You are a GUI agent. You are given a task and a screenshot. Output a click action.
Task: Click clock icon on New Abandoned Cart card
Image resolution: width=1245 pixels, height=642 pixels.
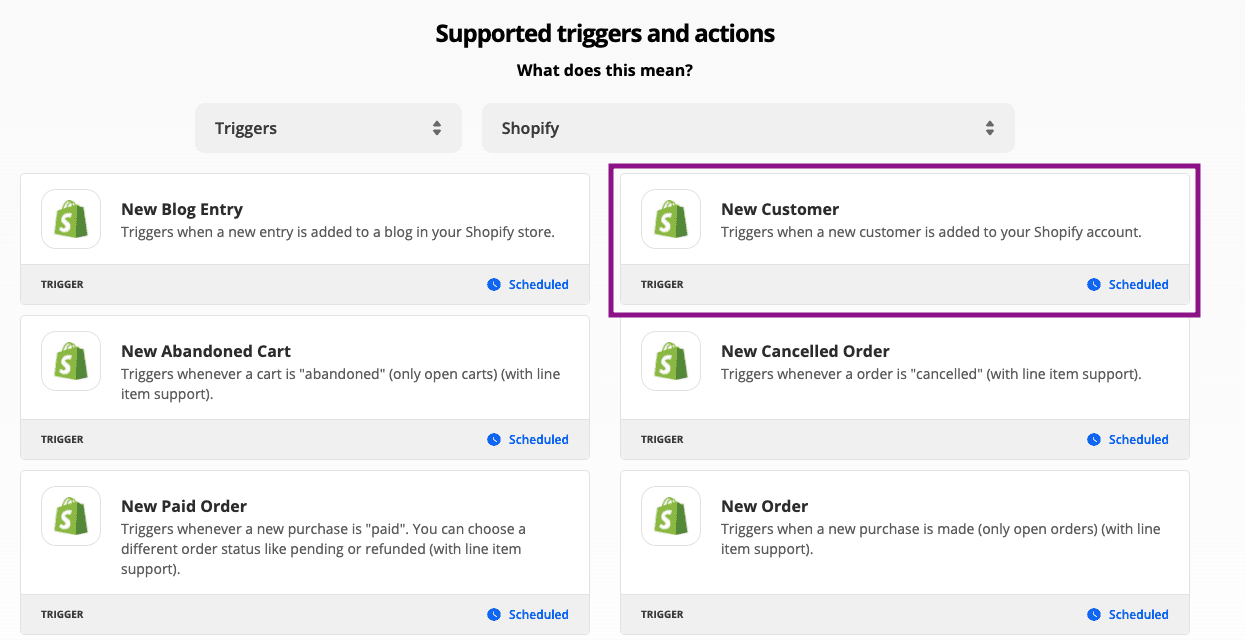(493, 440)
